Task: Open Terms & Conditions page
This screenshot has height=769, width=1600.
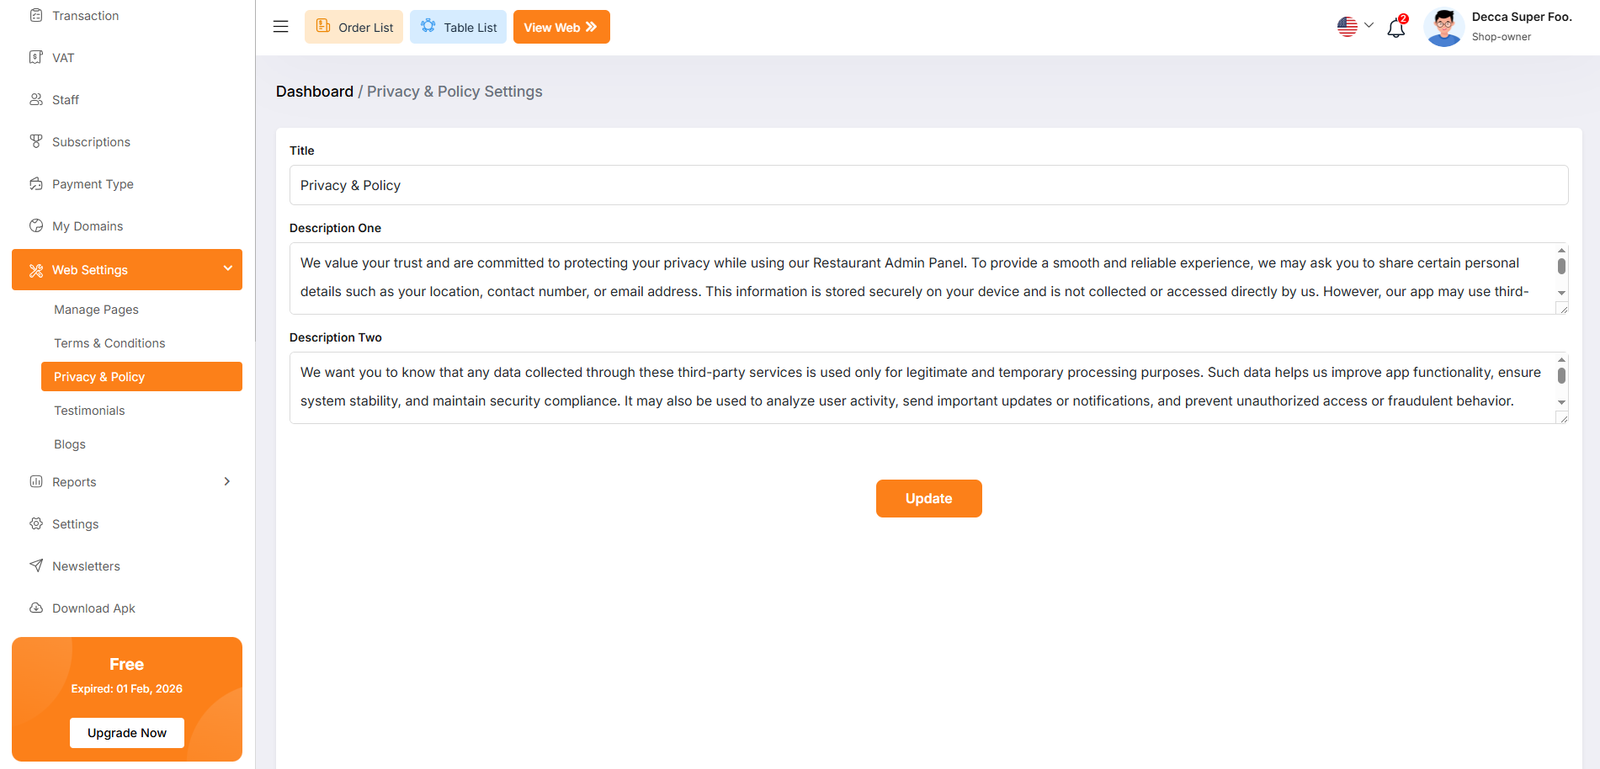Action: point(109,343)
